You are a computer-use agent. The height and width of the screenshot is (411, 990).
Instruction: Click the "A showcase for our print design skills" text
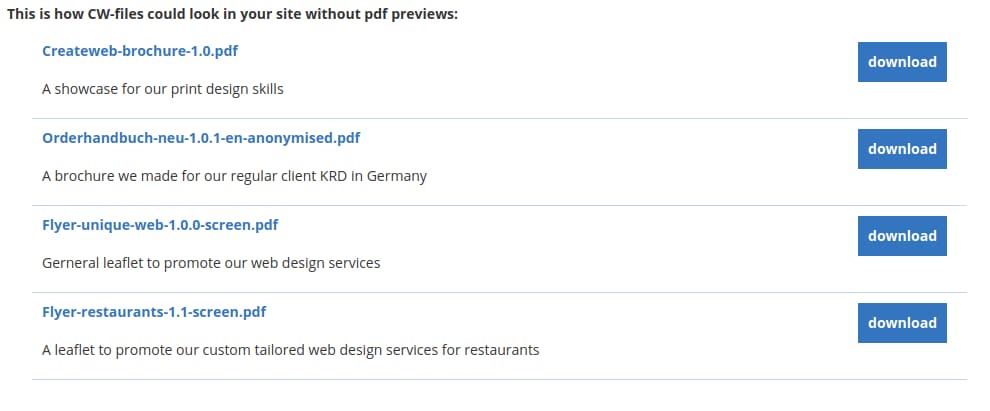coord(163,89)
